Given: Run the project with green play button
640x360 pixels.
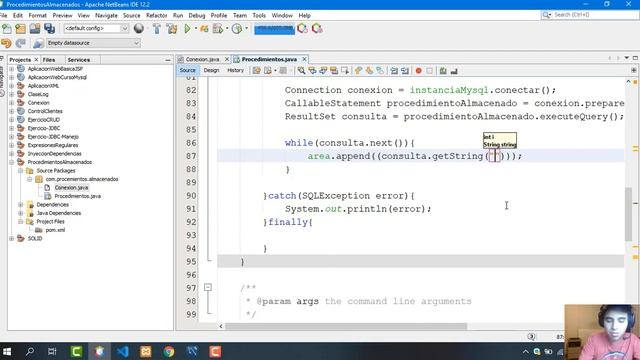Looking at the screenshot, I should point(187,29).
